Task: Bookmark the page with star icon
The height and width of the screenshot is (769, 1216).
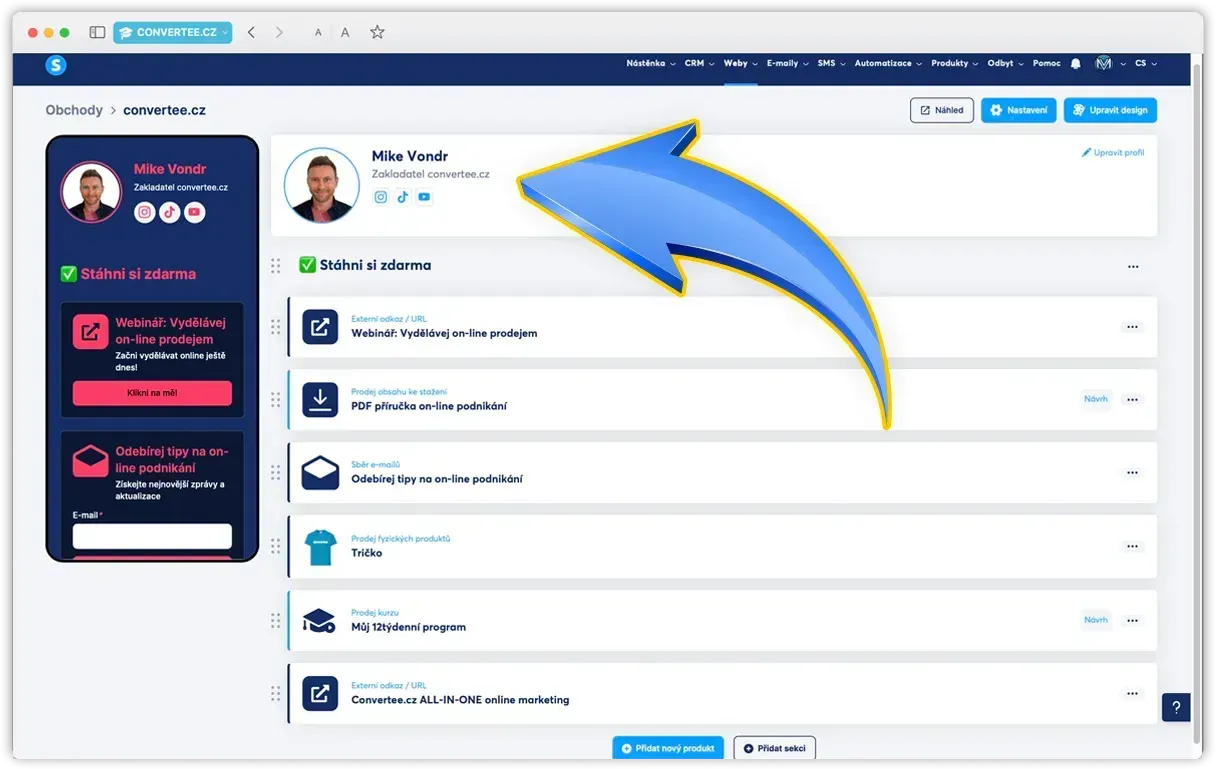Action: click(377, 32)
